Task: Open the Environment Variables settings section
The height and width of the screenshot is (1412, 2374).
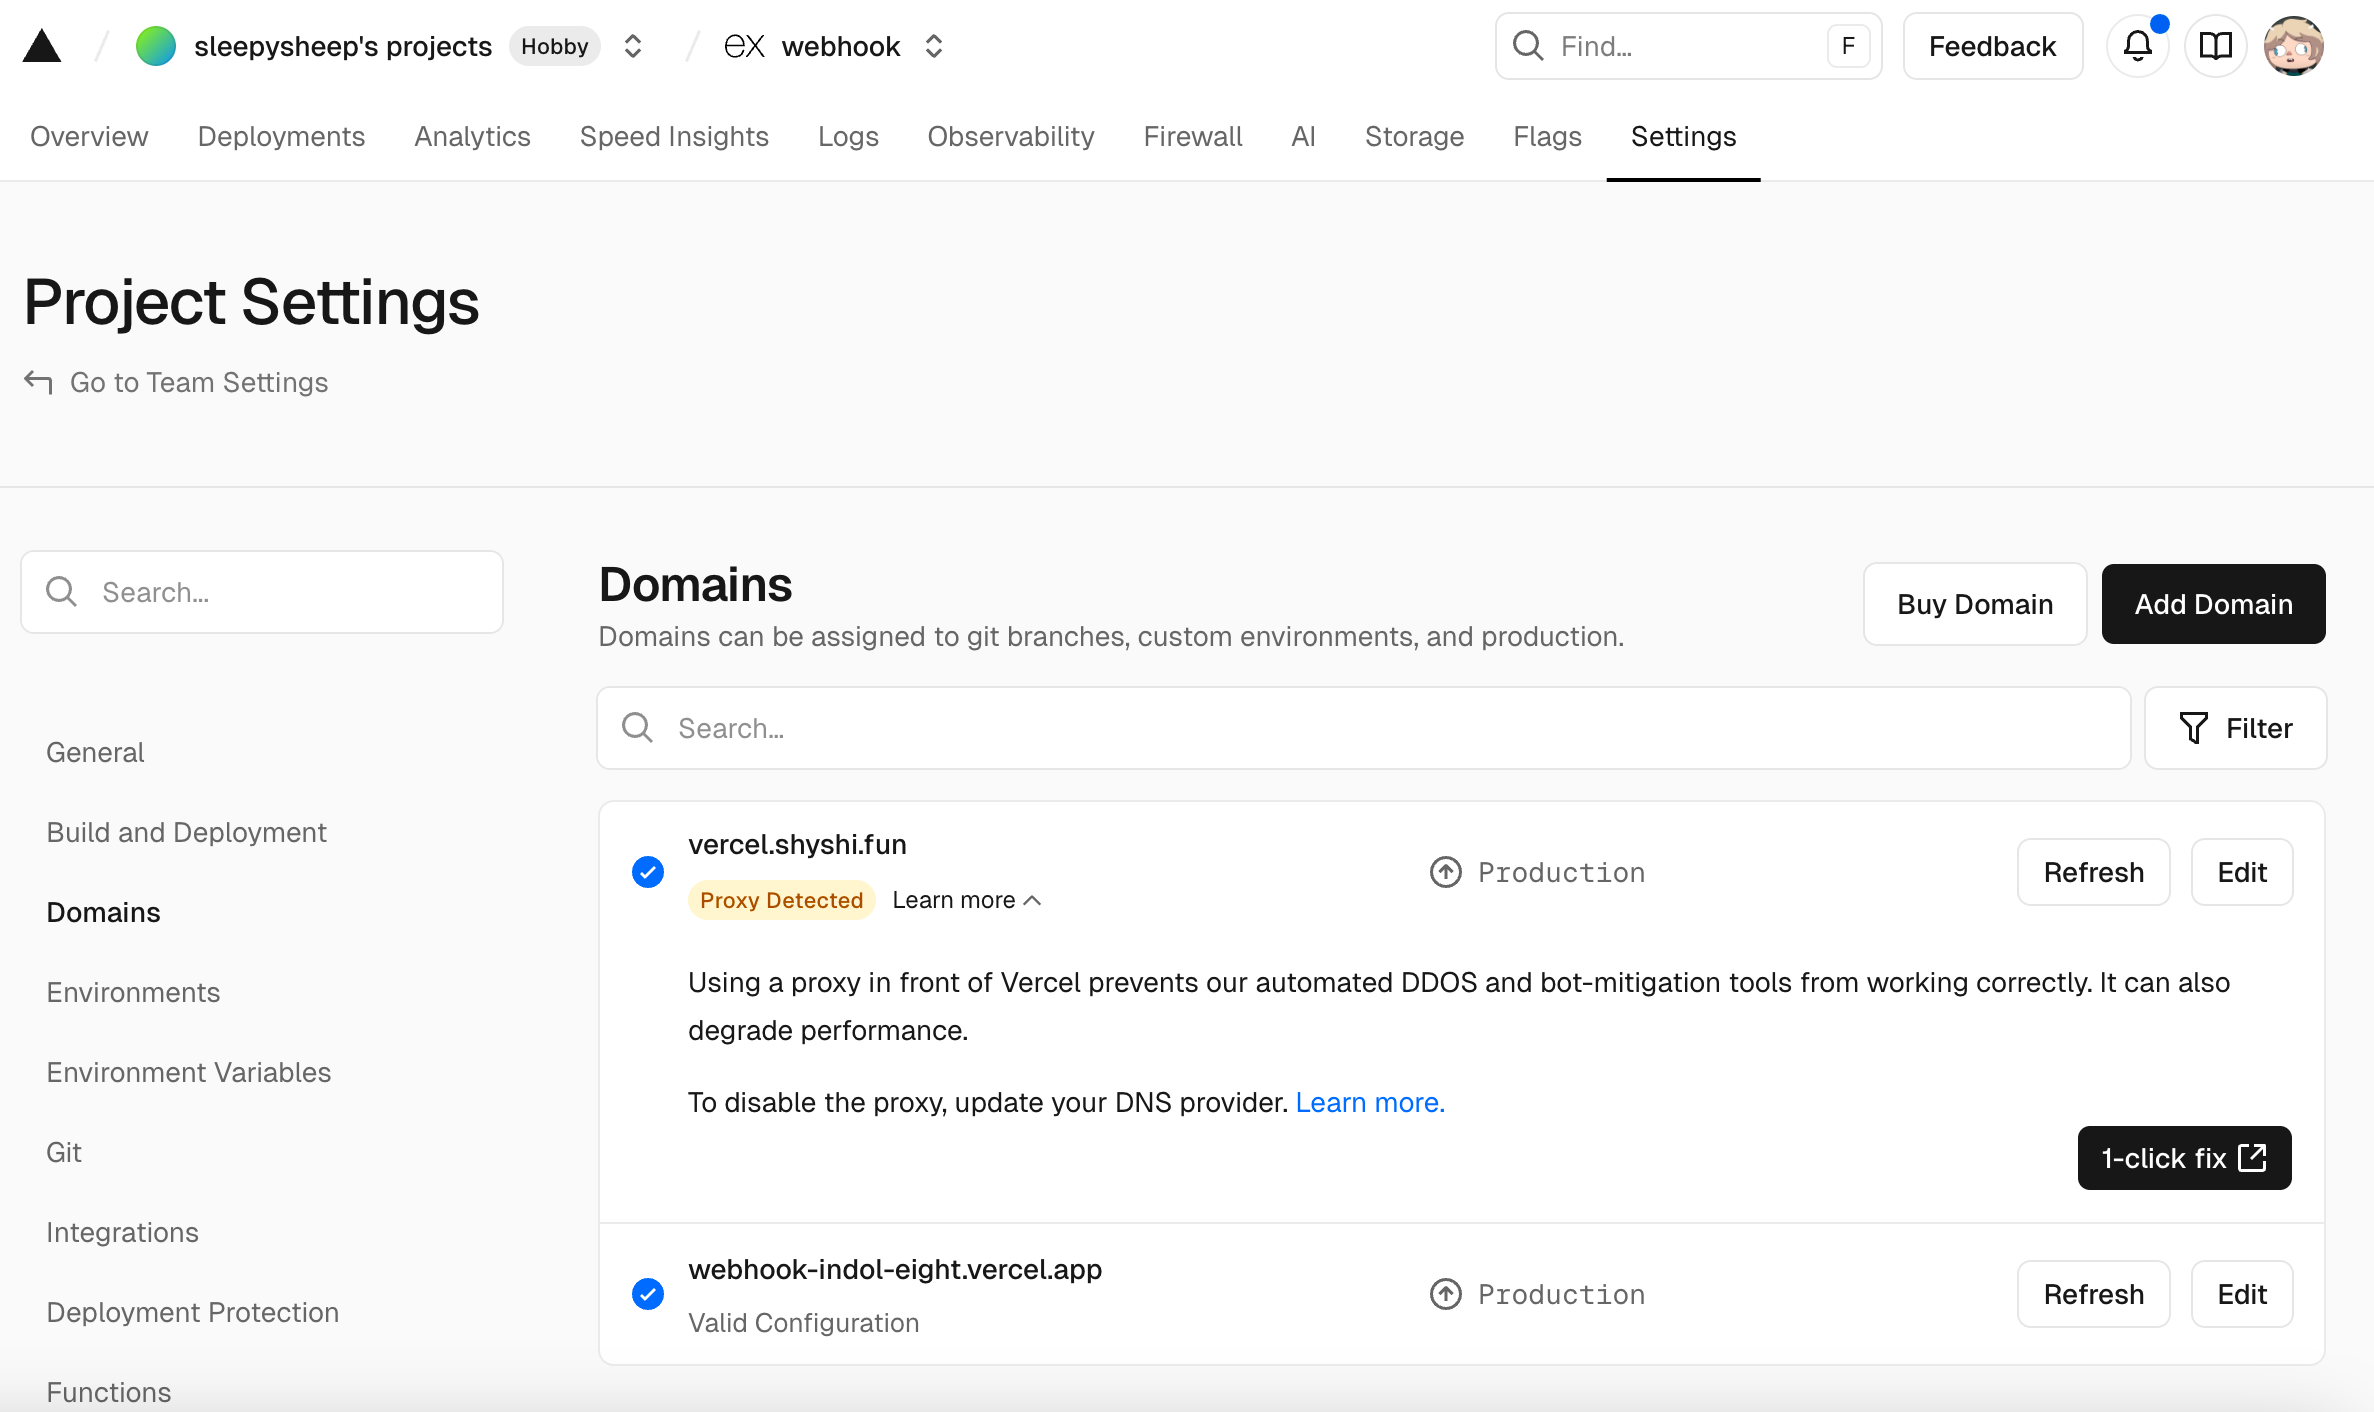Action: coord(188,1072)
